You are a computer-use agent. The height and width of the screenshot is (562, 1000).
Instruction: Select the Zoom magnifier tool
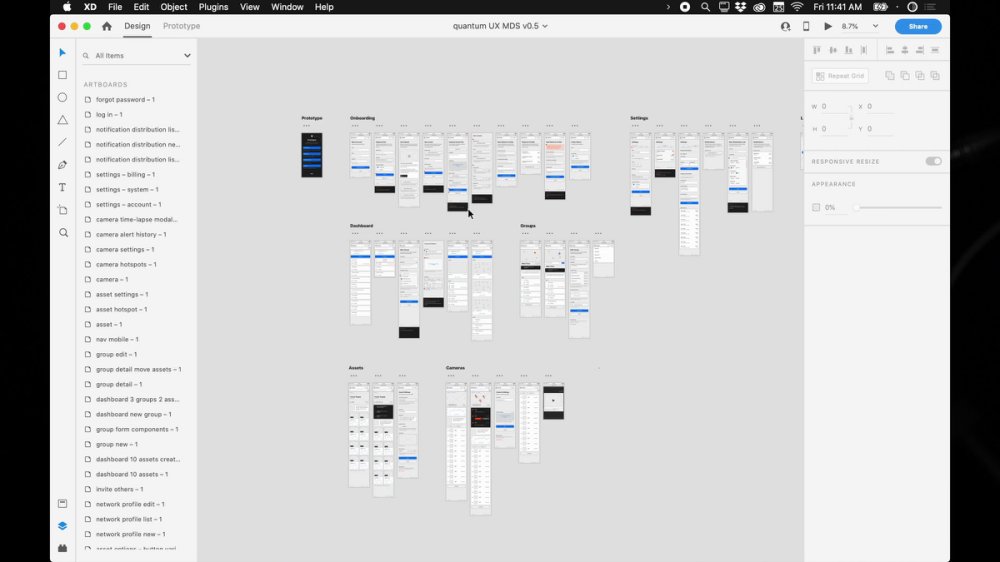tap(63, 233)
